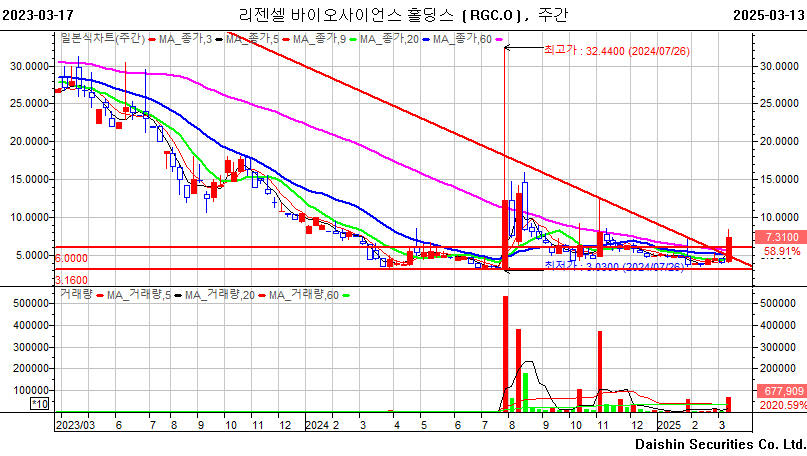Click the 2025 year label on time axis

point(669,425)
